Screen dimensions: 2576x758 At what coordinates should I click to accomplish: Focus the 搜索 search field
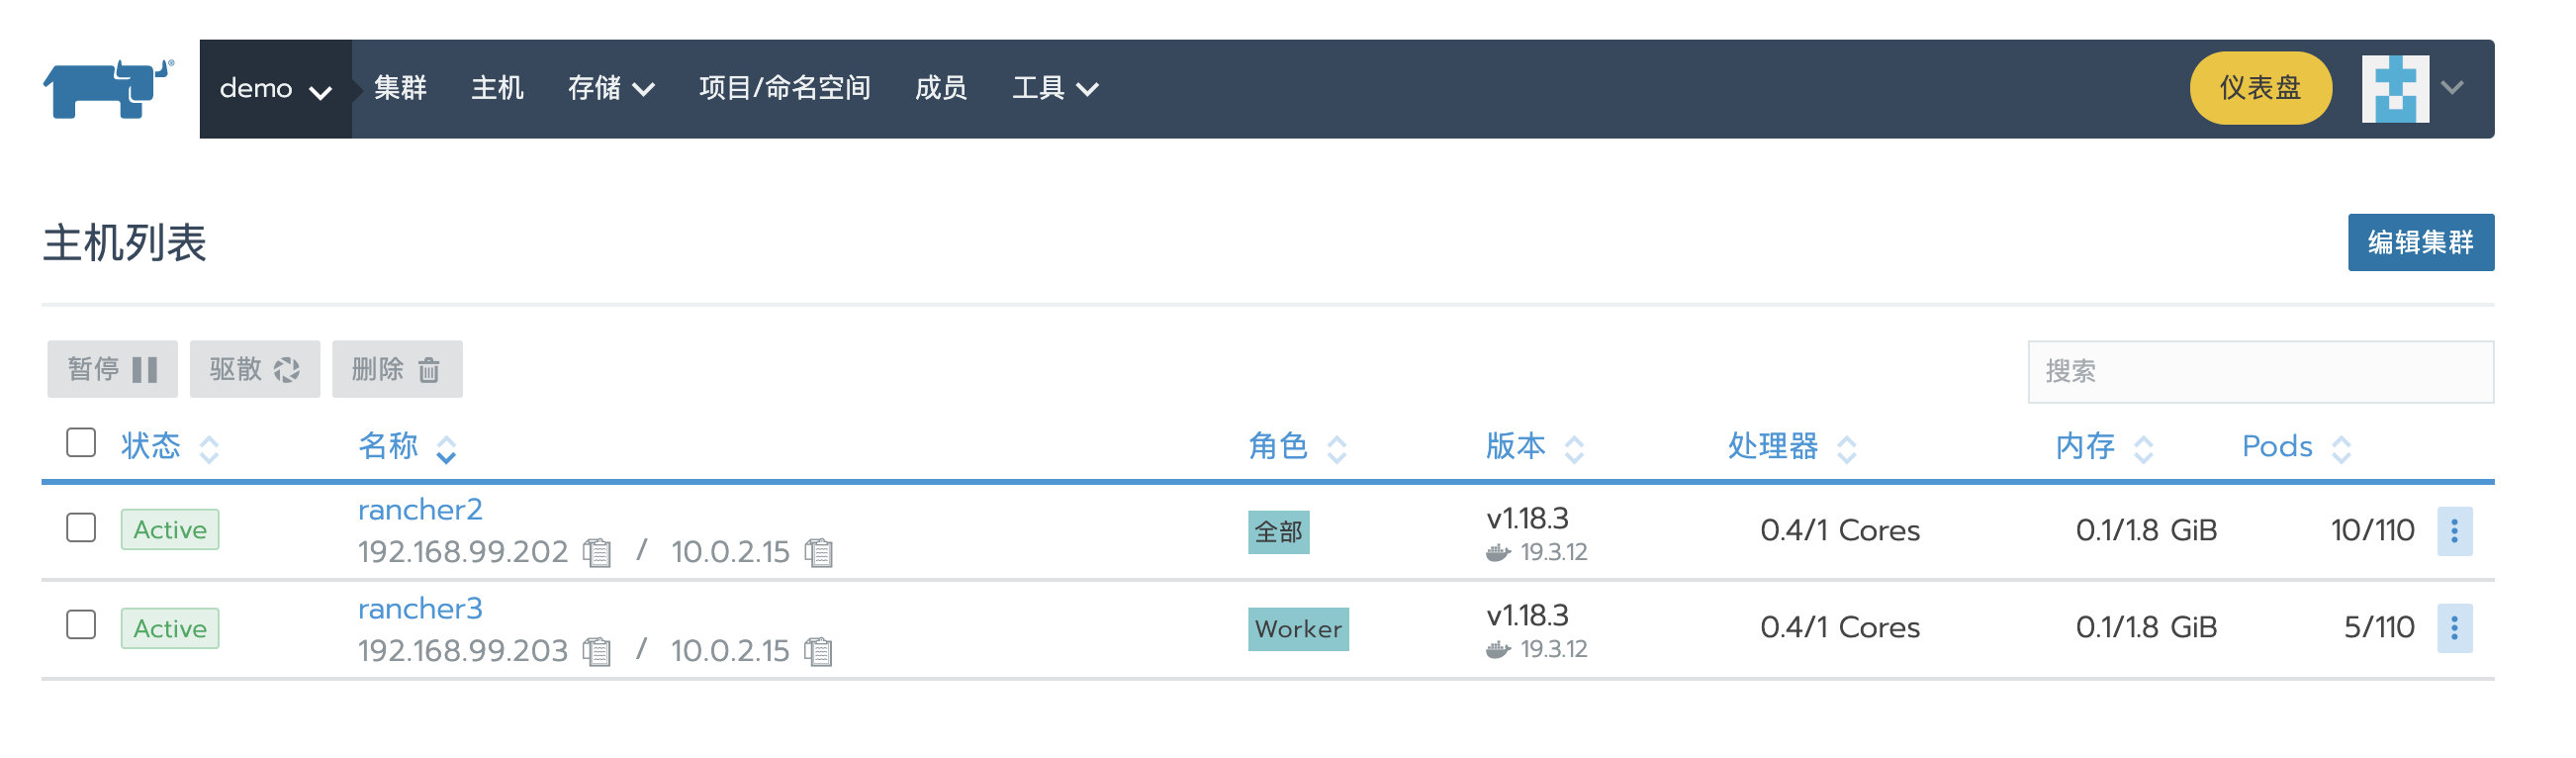click(2259, 372)
